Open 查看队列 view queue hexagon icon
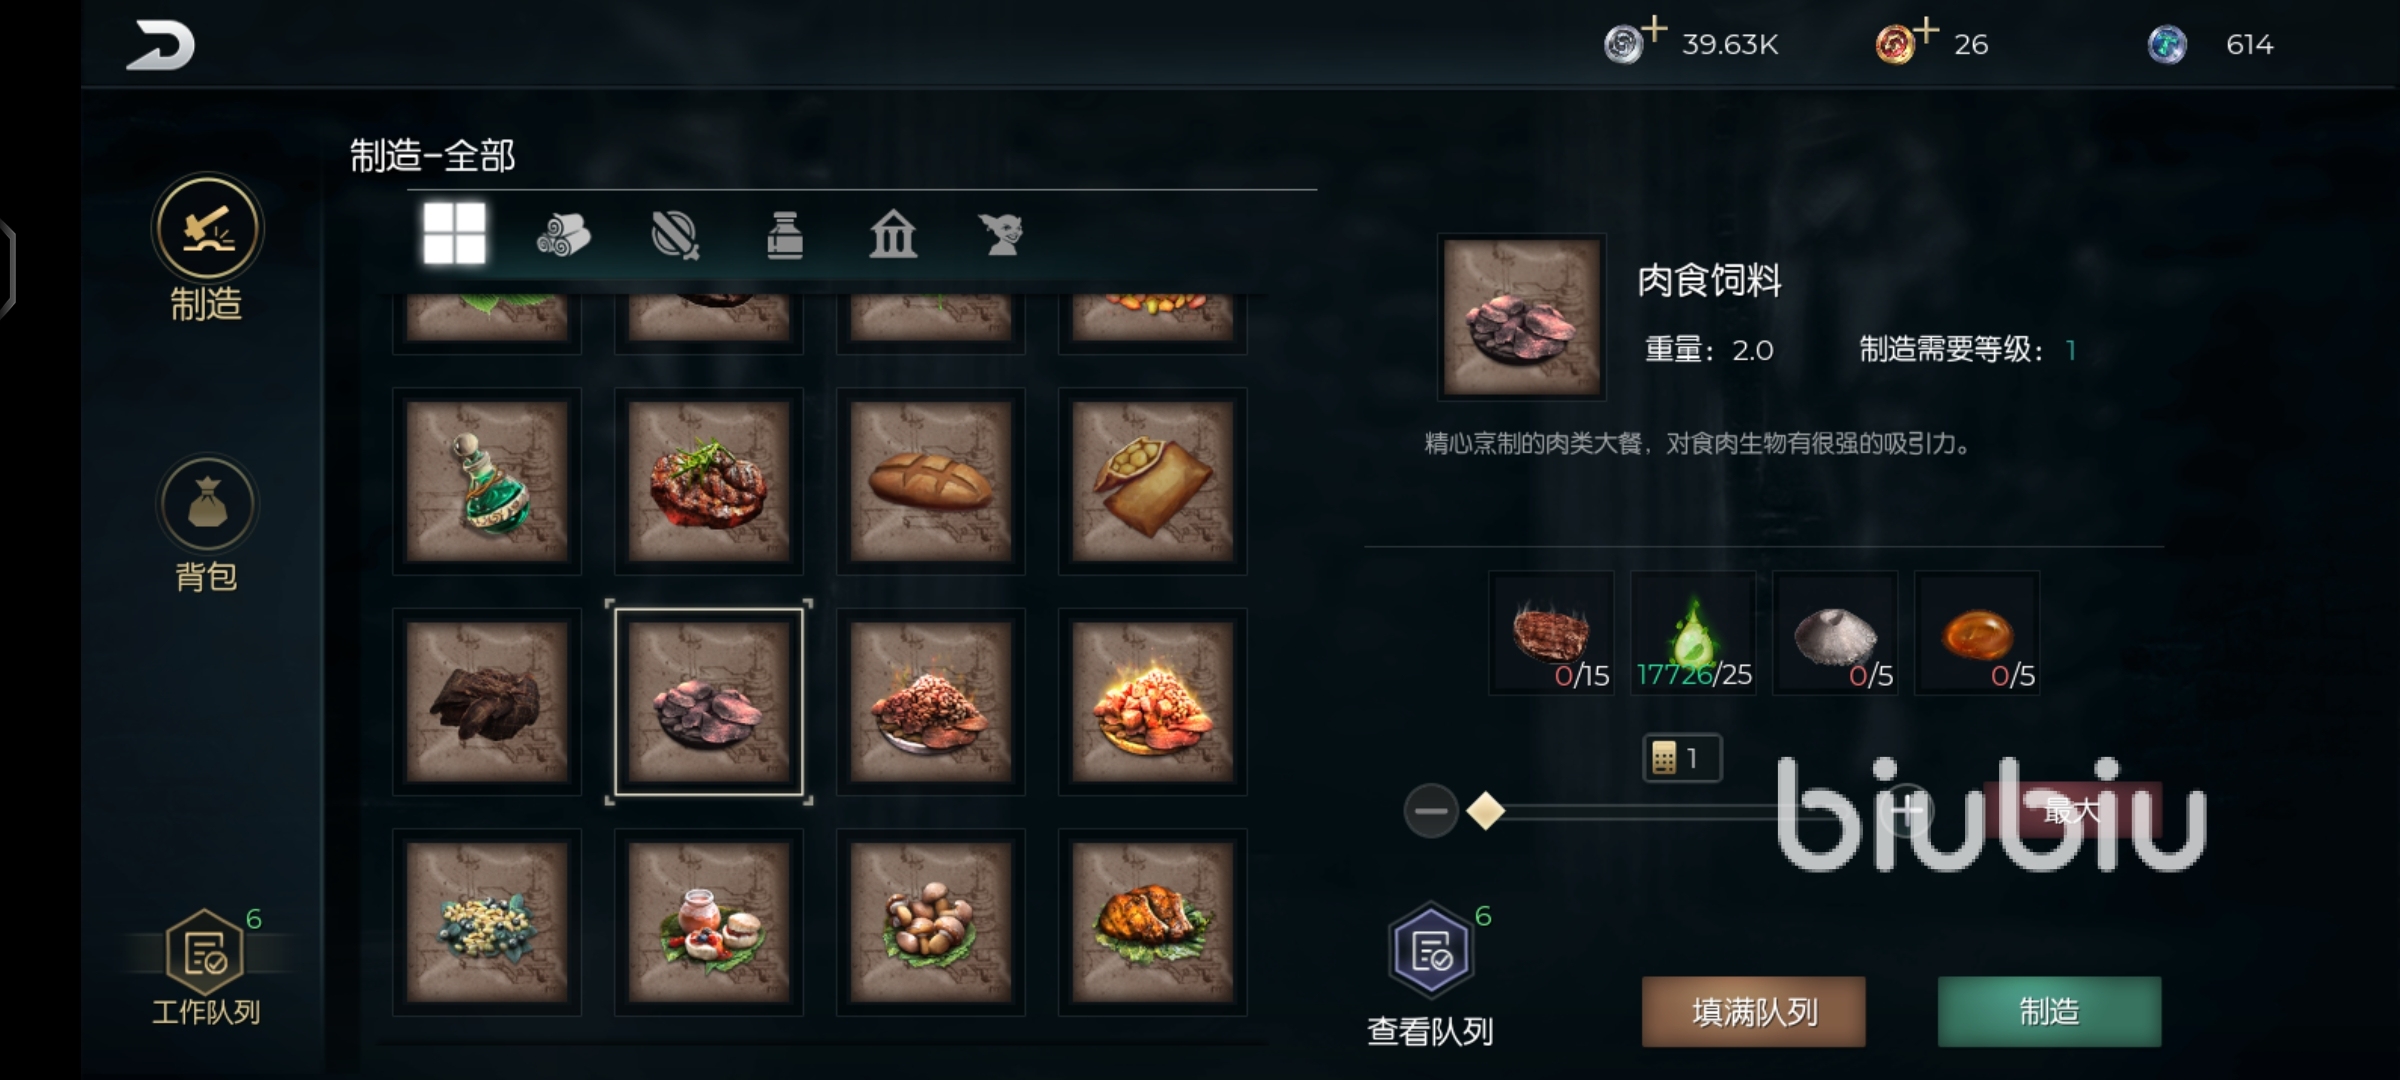2400x1080 pixels. coord(1430,949)
